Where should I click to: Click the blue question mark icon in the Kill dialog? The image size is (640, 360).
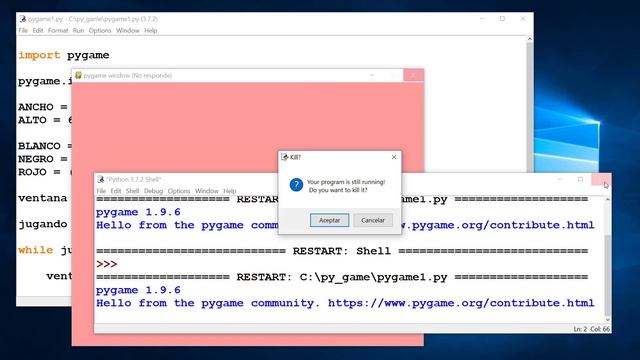coord(296,185)
